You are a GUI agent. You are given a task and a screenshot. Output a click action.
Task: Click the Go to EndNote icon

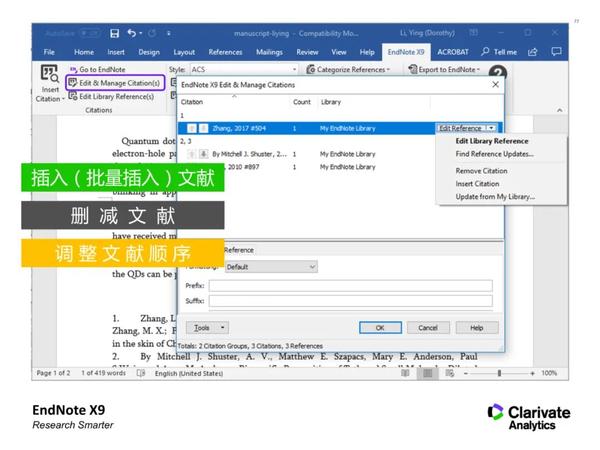click(x=73, y=69)
